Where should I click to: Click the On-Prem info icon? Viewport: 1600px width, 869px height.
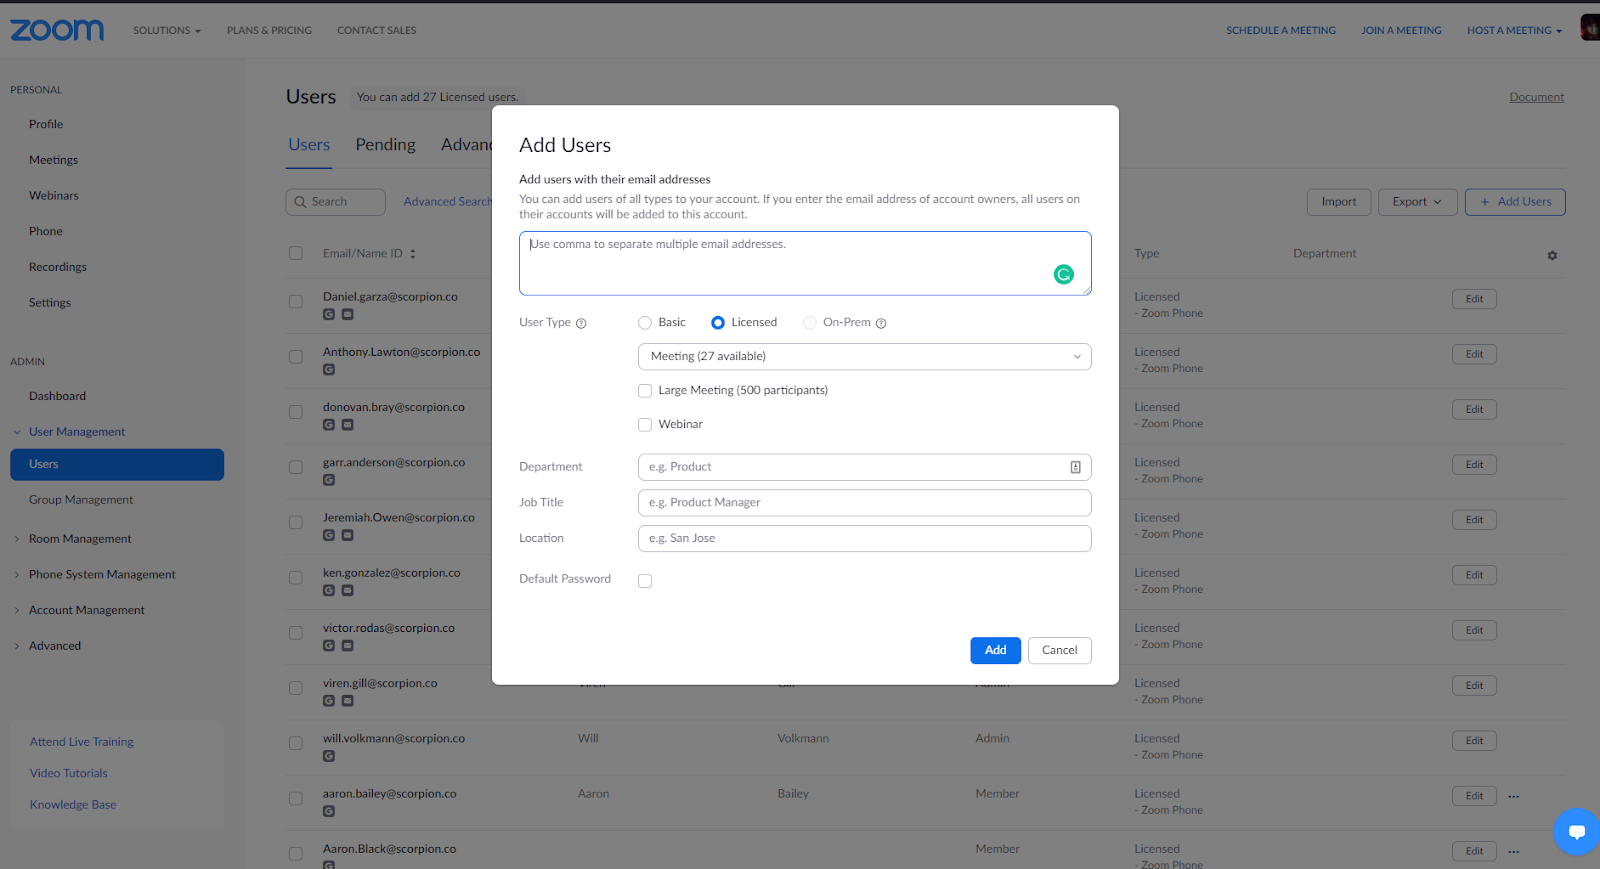click(881, 323)
